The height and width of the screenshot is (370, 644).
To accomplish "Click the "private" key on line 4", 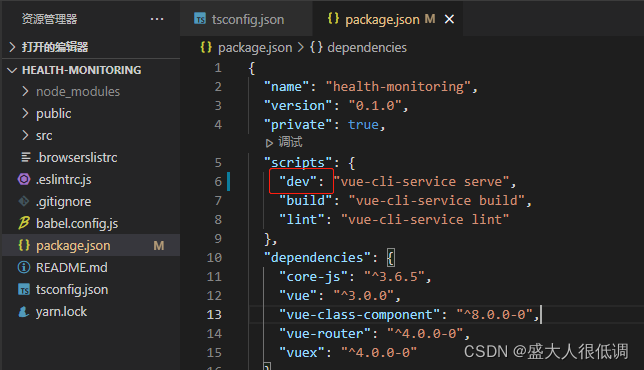I will pyautogui.click(x=298, y=124).
